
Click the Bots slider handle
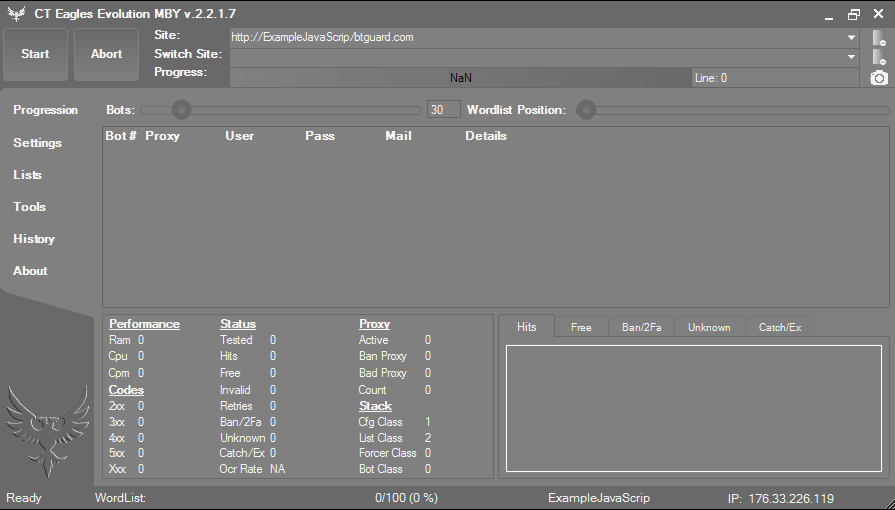tap(182, 110)
